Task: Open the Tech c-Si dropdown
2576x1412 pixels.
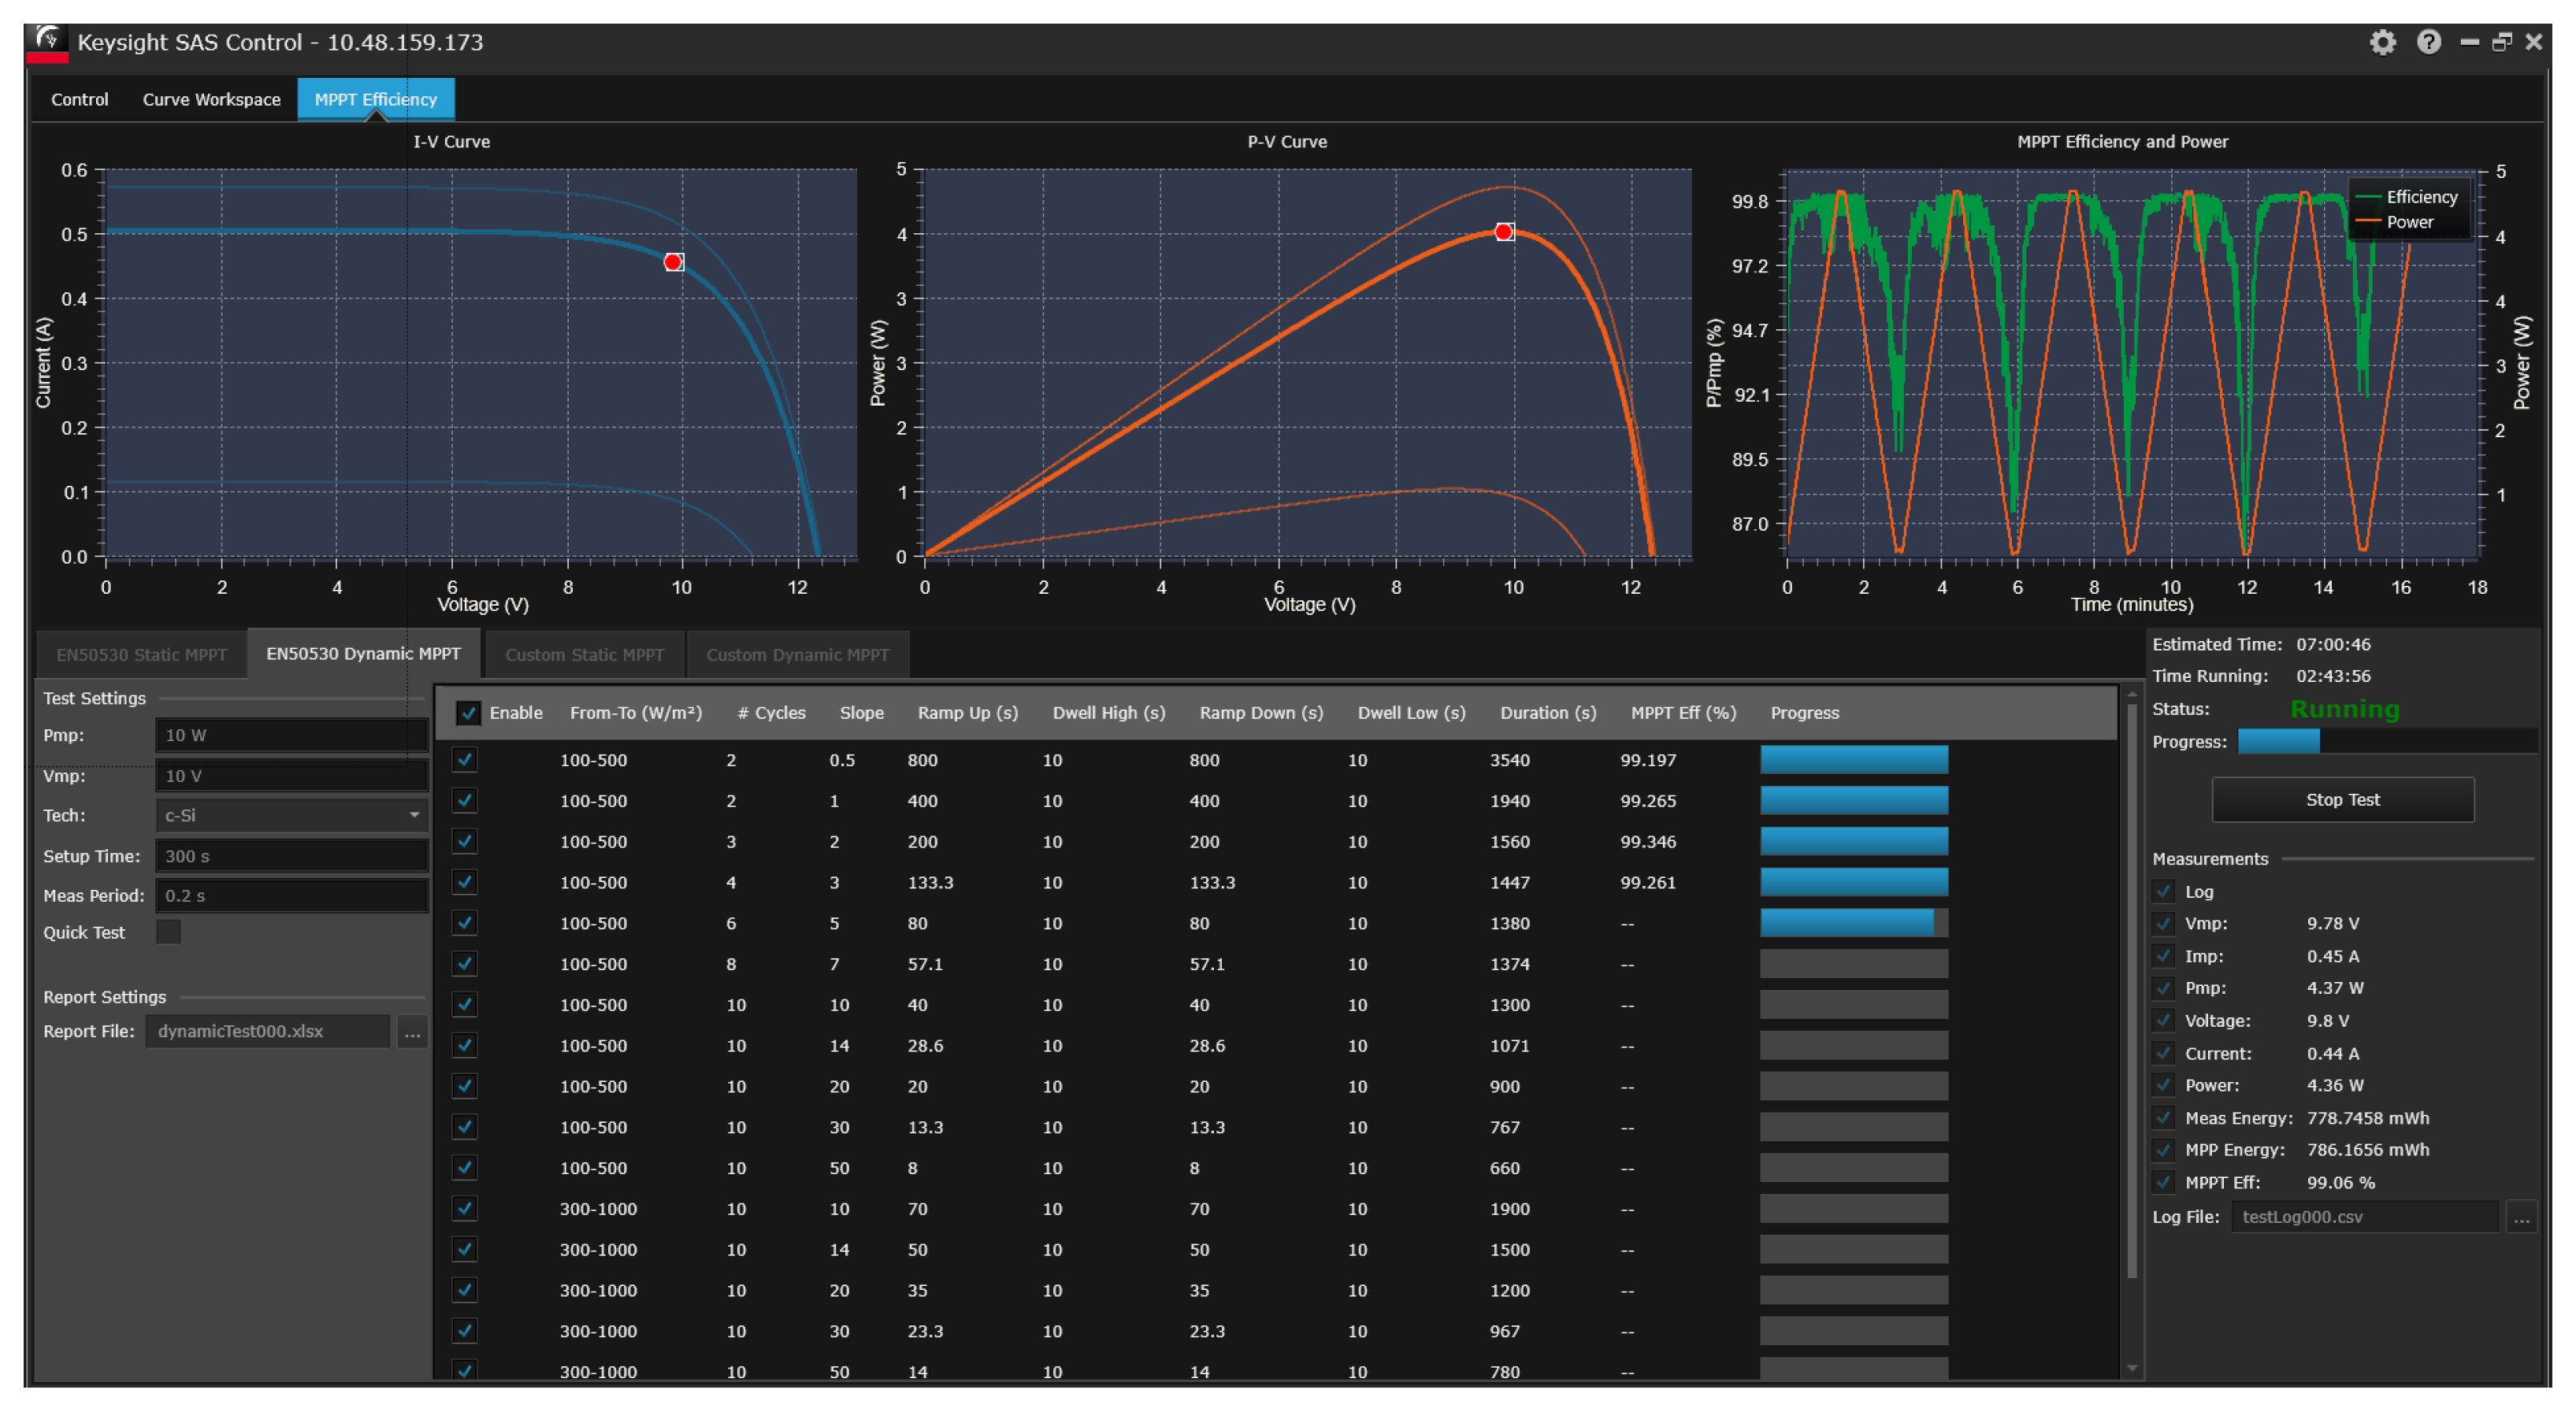Action: [291, 815]
